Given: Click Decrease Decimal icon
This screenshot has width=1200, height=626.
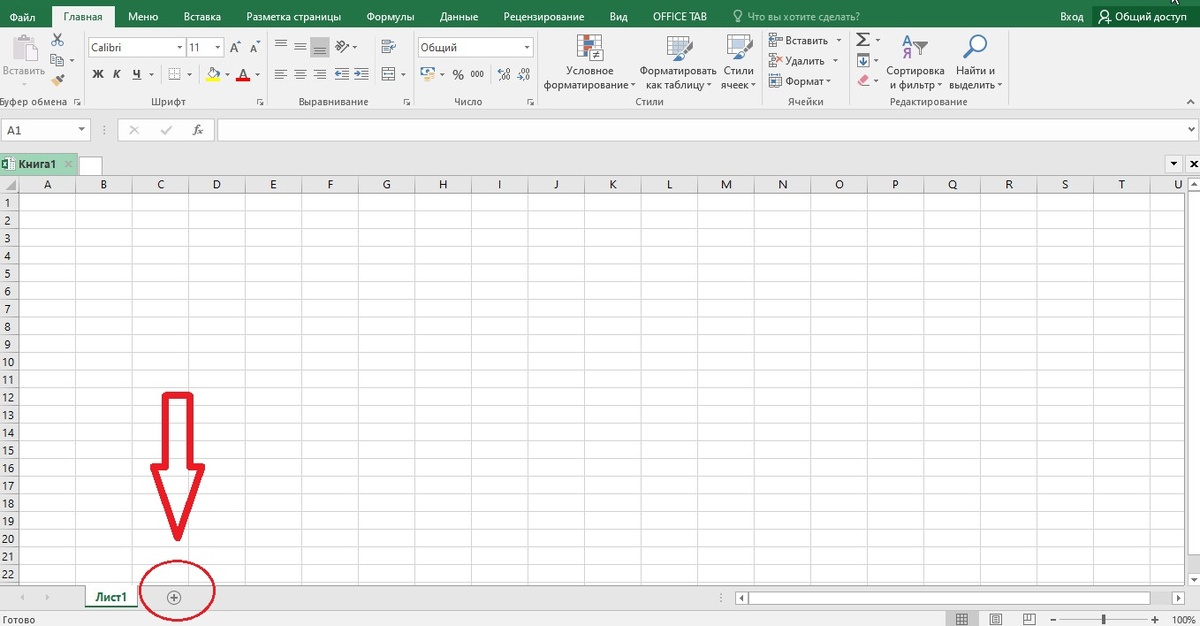Looking at the screenshot, I should tap(523, 74).
